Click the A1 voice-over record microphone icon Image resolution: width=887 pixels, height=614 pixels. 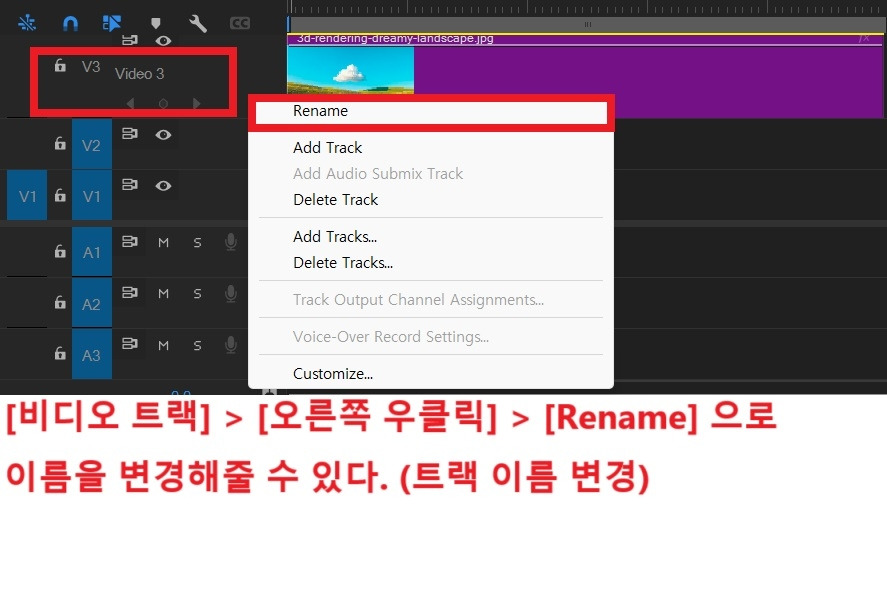[231, 242]
